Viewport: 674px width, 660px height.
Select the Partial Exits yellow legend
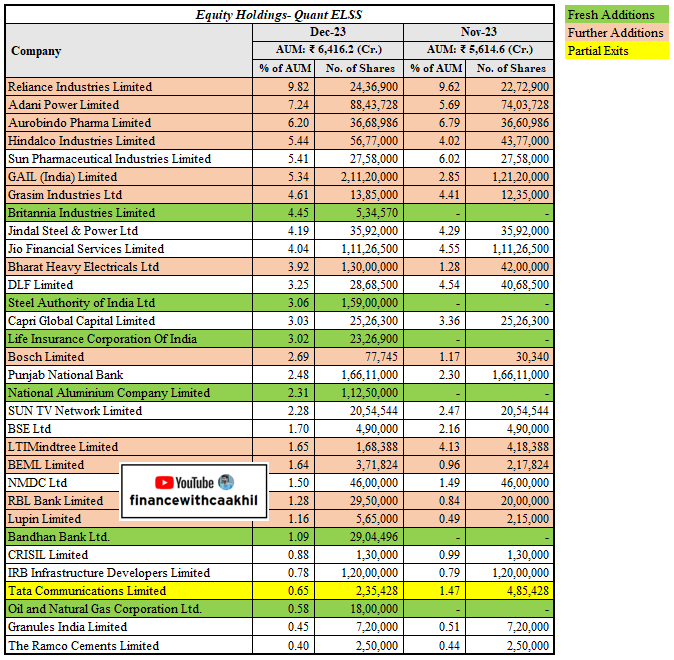pyautogui.click(x=616, y=51)
